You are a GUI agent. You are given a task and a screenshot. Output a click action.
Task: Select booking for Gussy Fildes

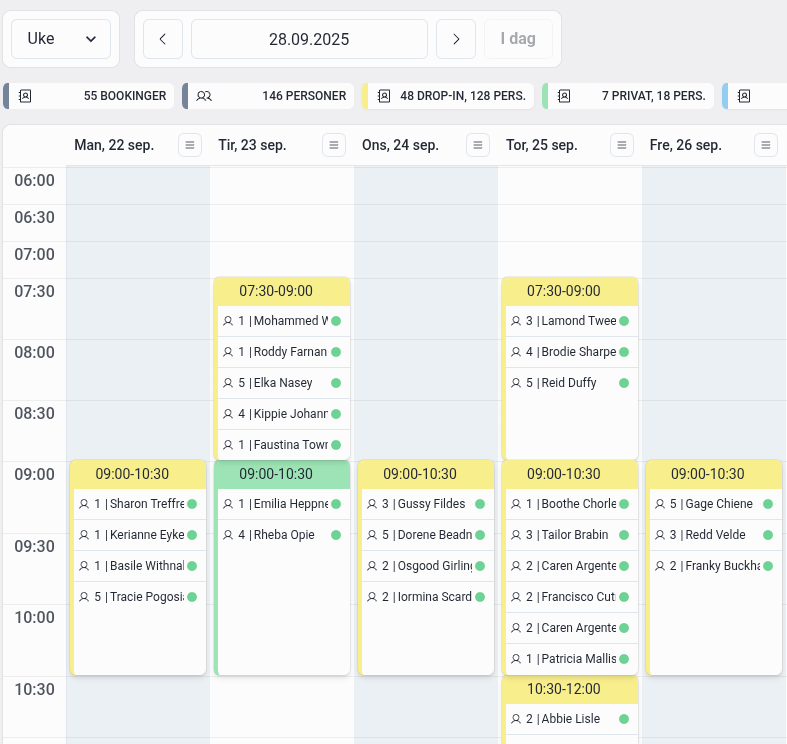(420, 504)
